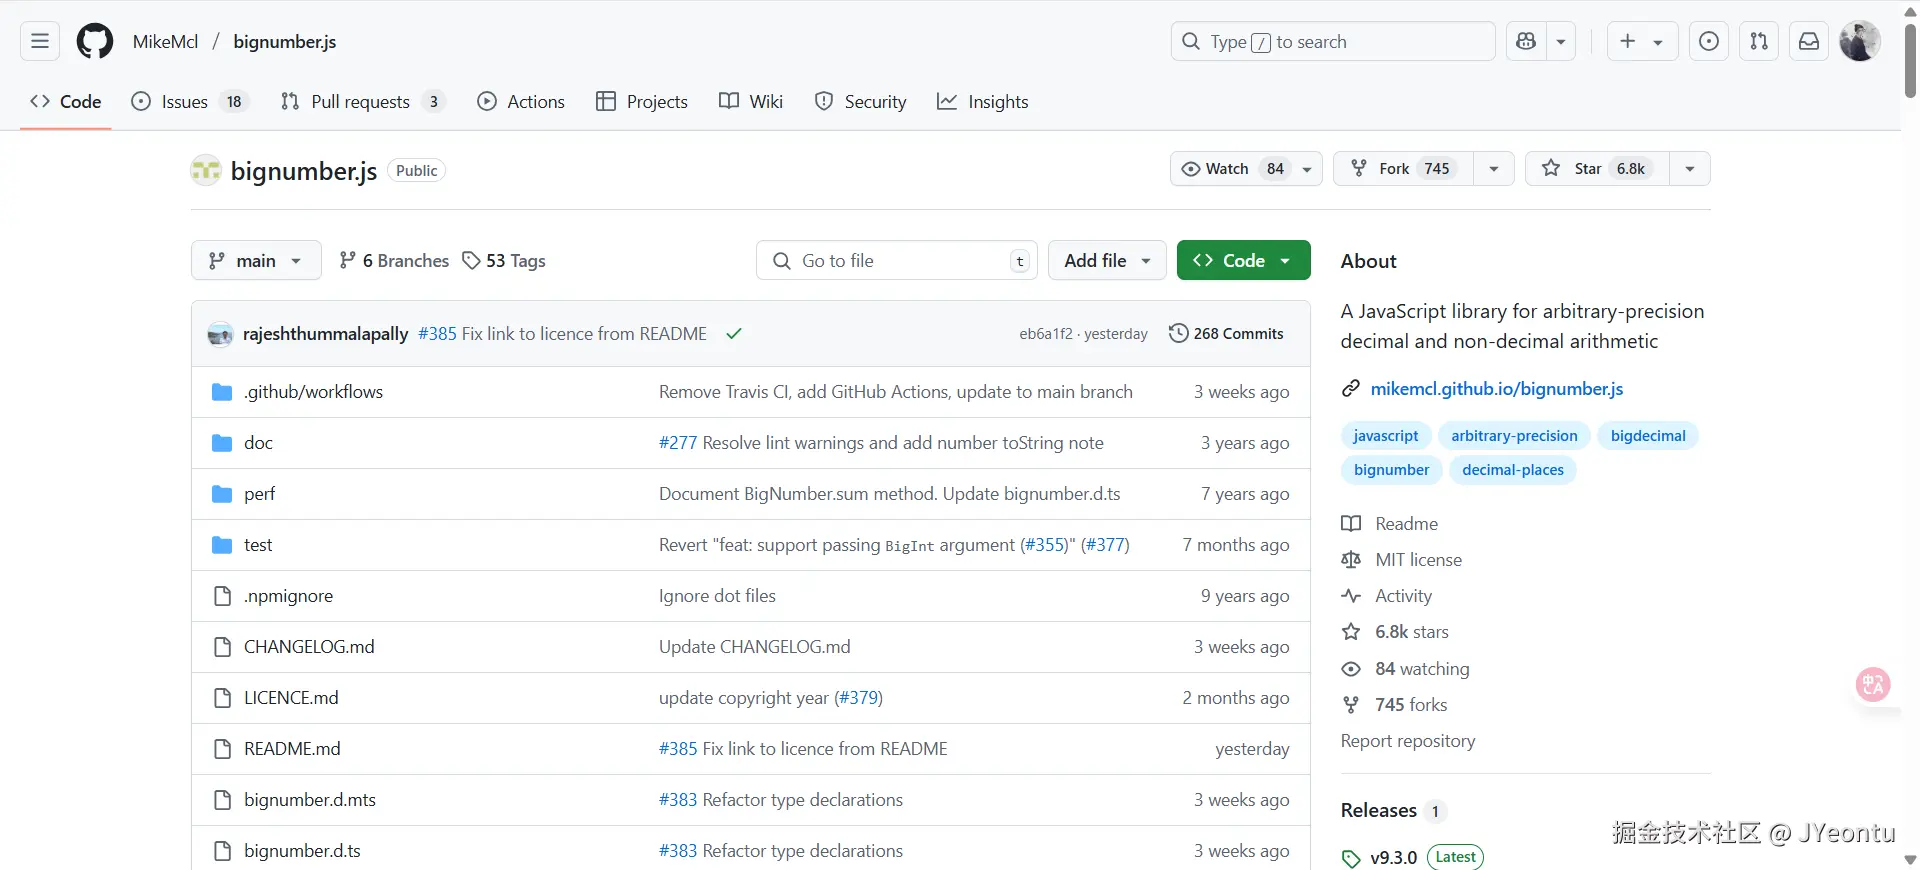Open the issues circle icon in header

[1709, 41]
